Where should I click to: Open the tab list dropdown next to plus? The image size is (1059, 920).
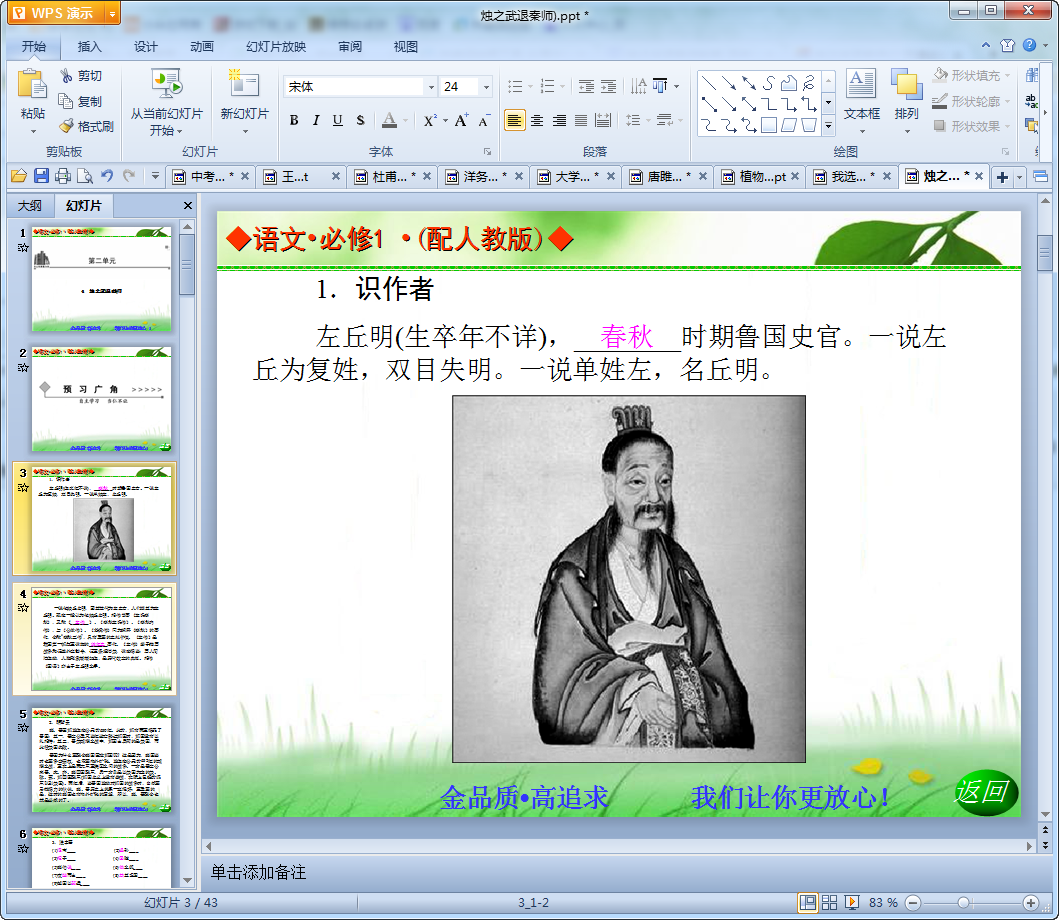click(1019, 177)
